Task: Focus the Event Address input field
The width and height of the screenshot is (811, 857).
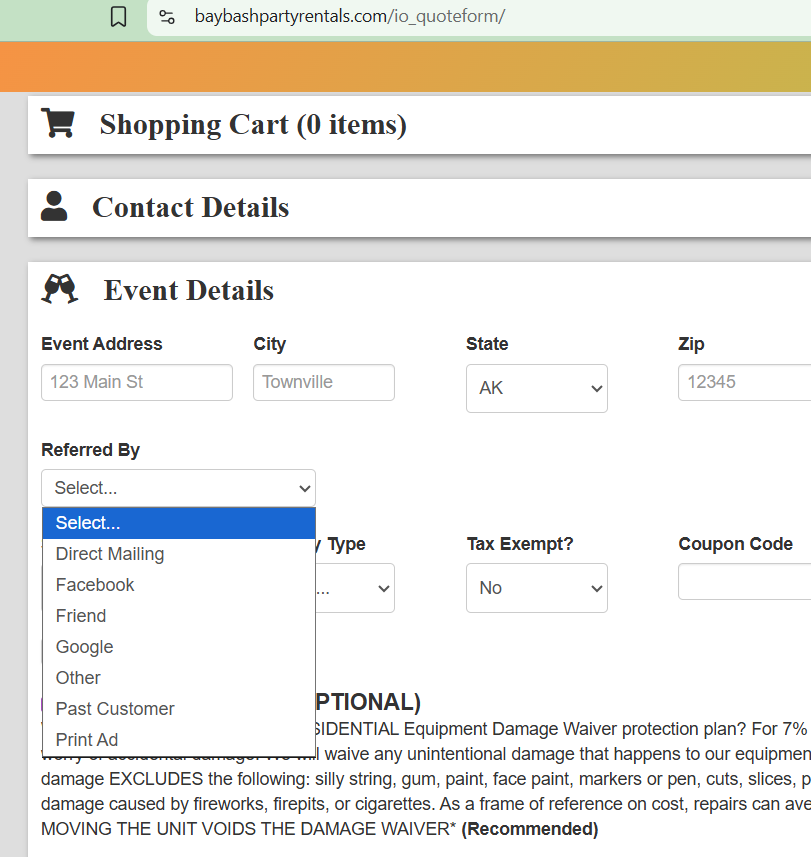Action: click(136, 382)
